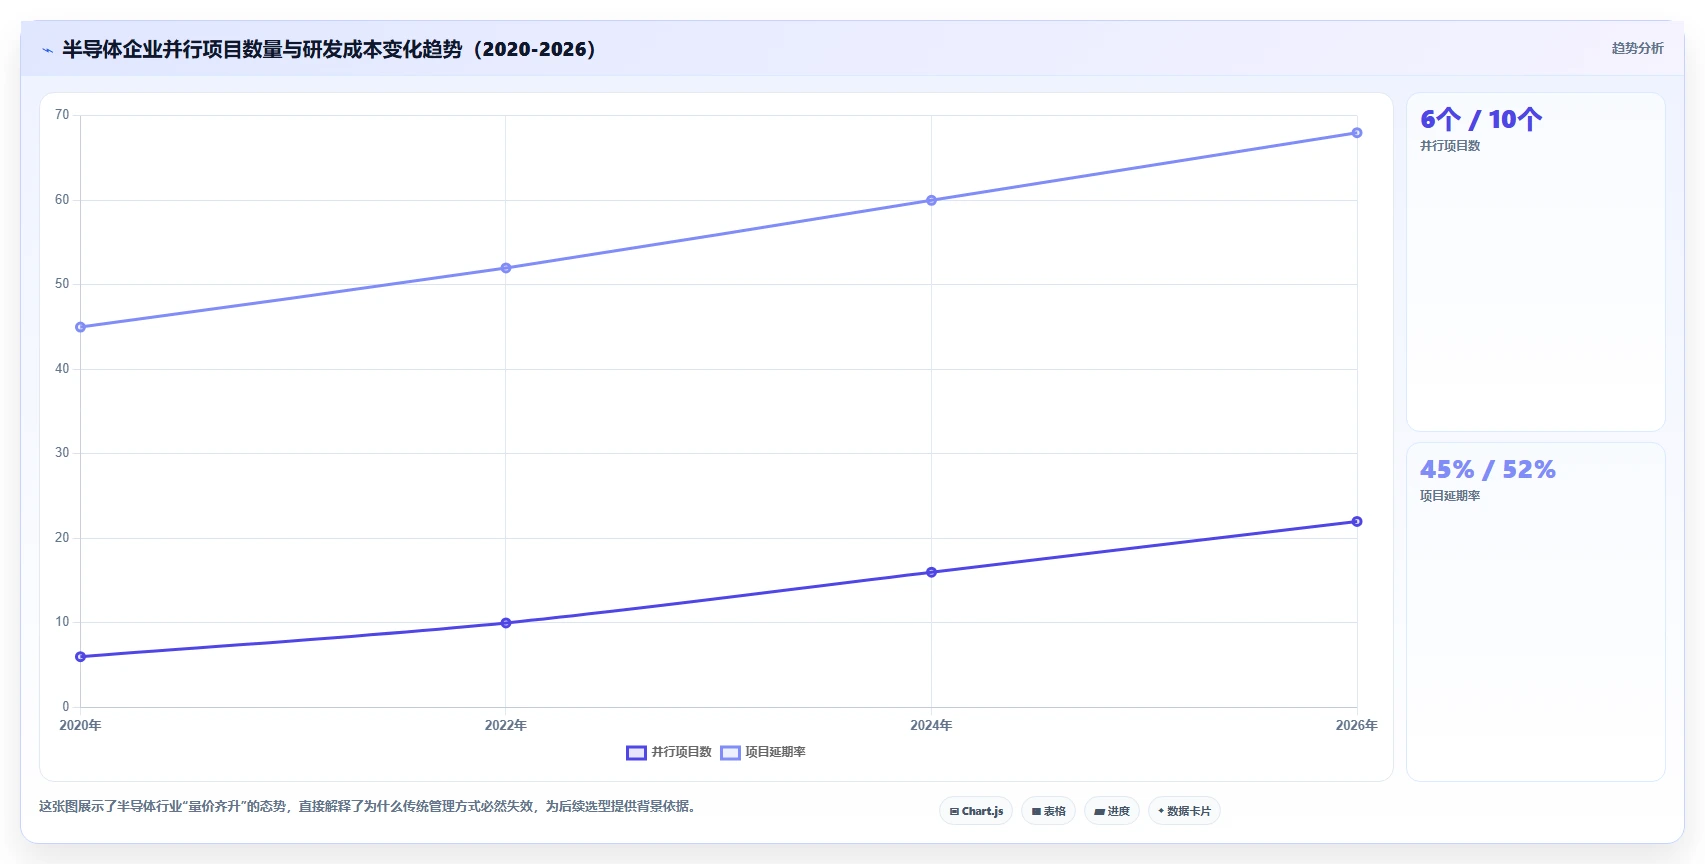Image resolution: width=1705 pixels, height=864 pixels.
Task: Click the 2024年 data point on 并行项目数 line
Action: [x=931, y=572]
